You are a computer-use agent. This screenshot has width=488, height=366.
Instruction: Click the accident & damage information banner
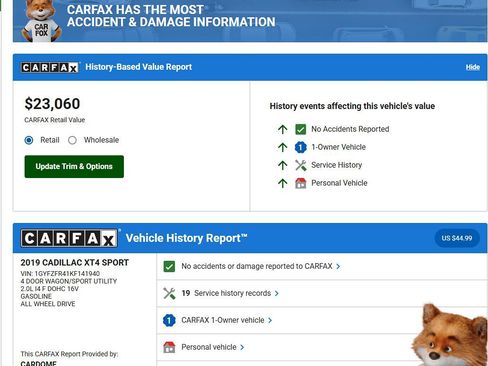(x=250, y=21)
